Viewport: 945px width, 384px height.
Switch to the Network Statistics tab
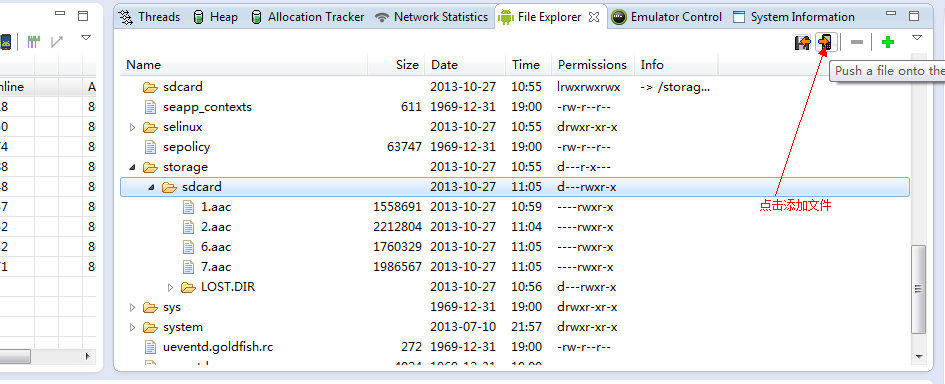[431, 17]
